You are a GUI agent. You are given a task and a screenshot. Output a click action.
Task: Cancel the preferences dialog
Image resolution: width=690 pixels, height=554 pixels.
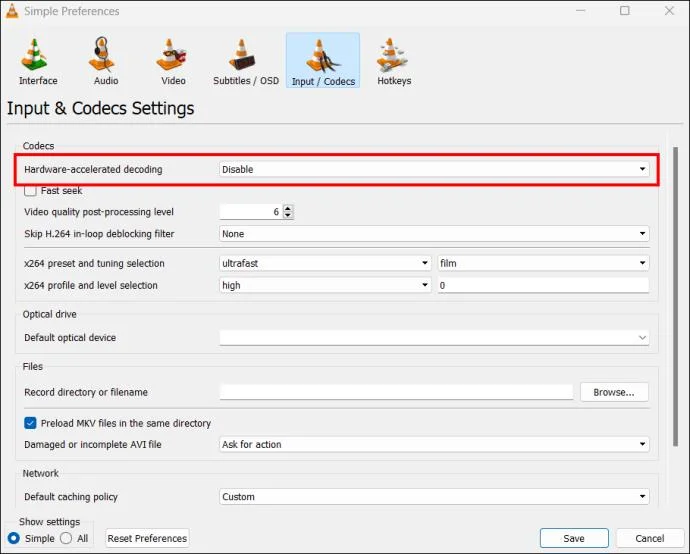point(650,538)
